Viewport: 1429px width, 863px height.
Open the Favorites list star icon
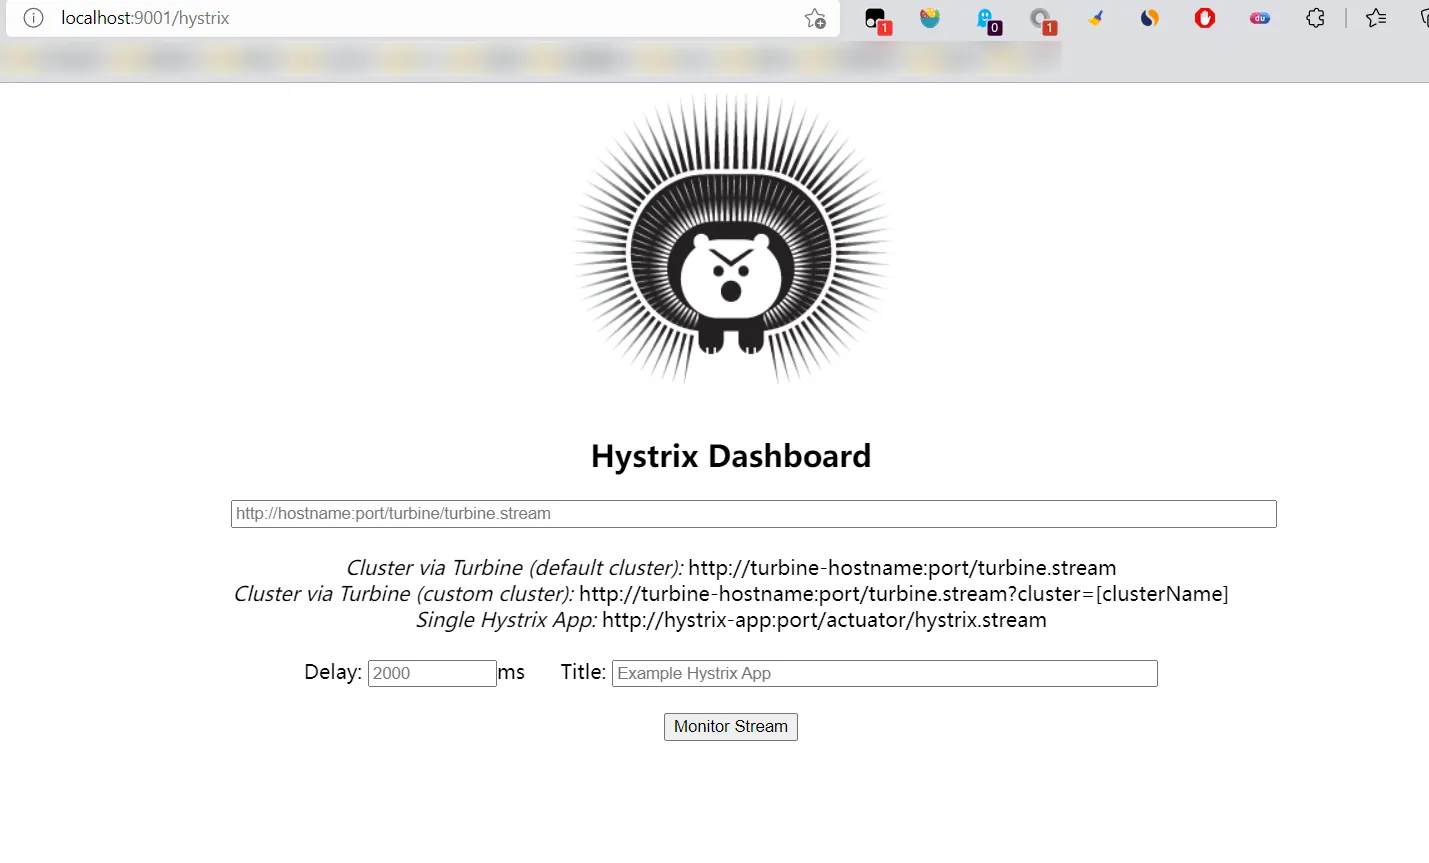1376,18
